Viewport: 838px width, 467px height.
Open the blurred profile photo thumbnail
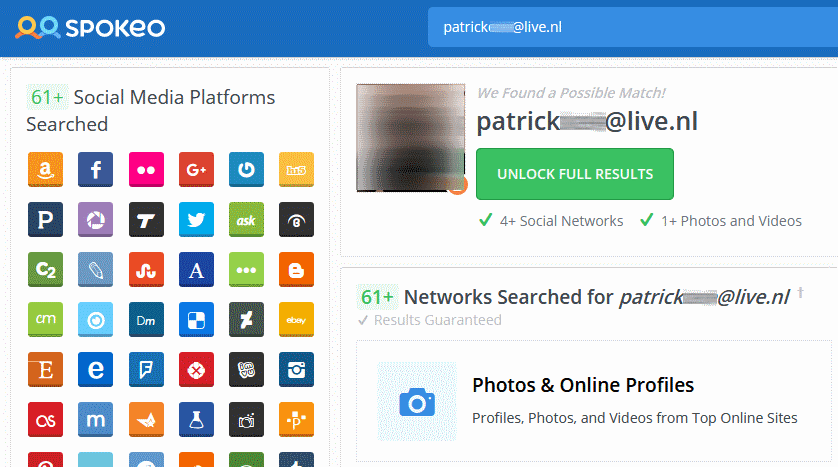click(410, 138)
